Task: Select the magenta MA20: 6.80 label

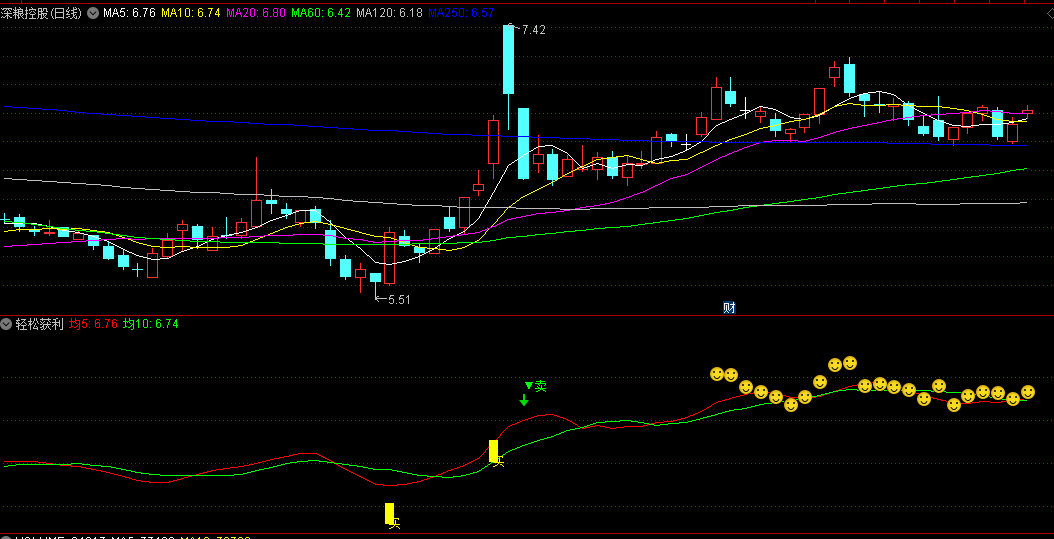Action: click(257, 13)
